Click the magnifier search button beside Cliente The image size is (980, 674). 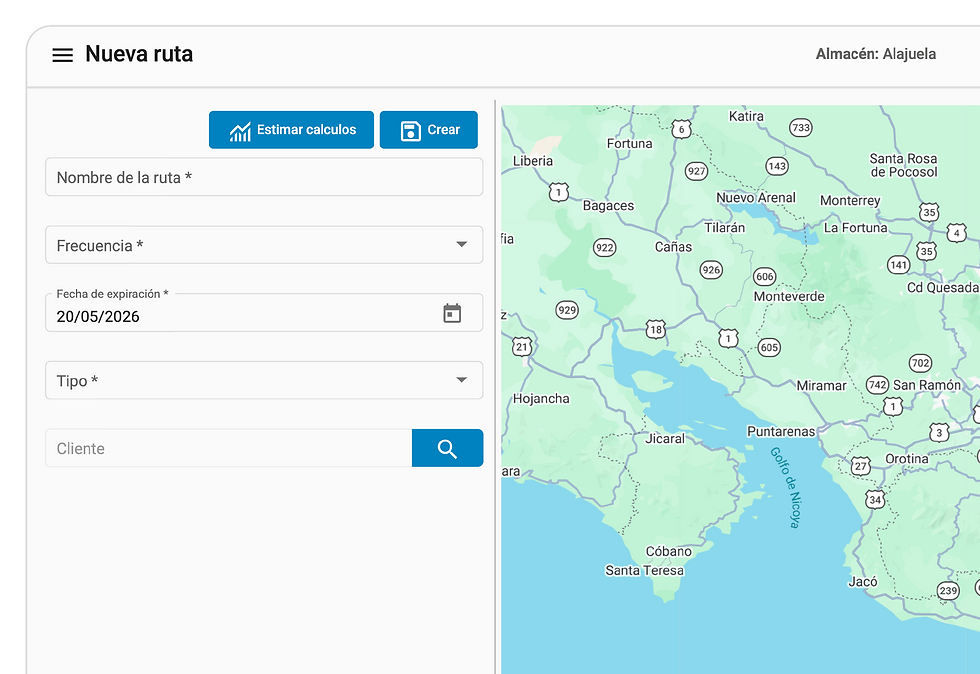point(448,448)
